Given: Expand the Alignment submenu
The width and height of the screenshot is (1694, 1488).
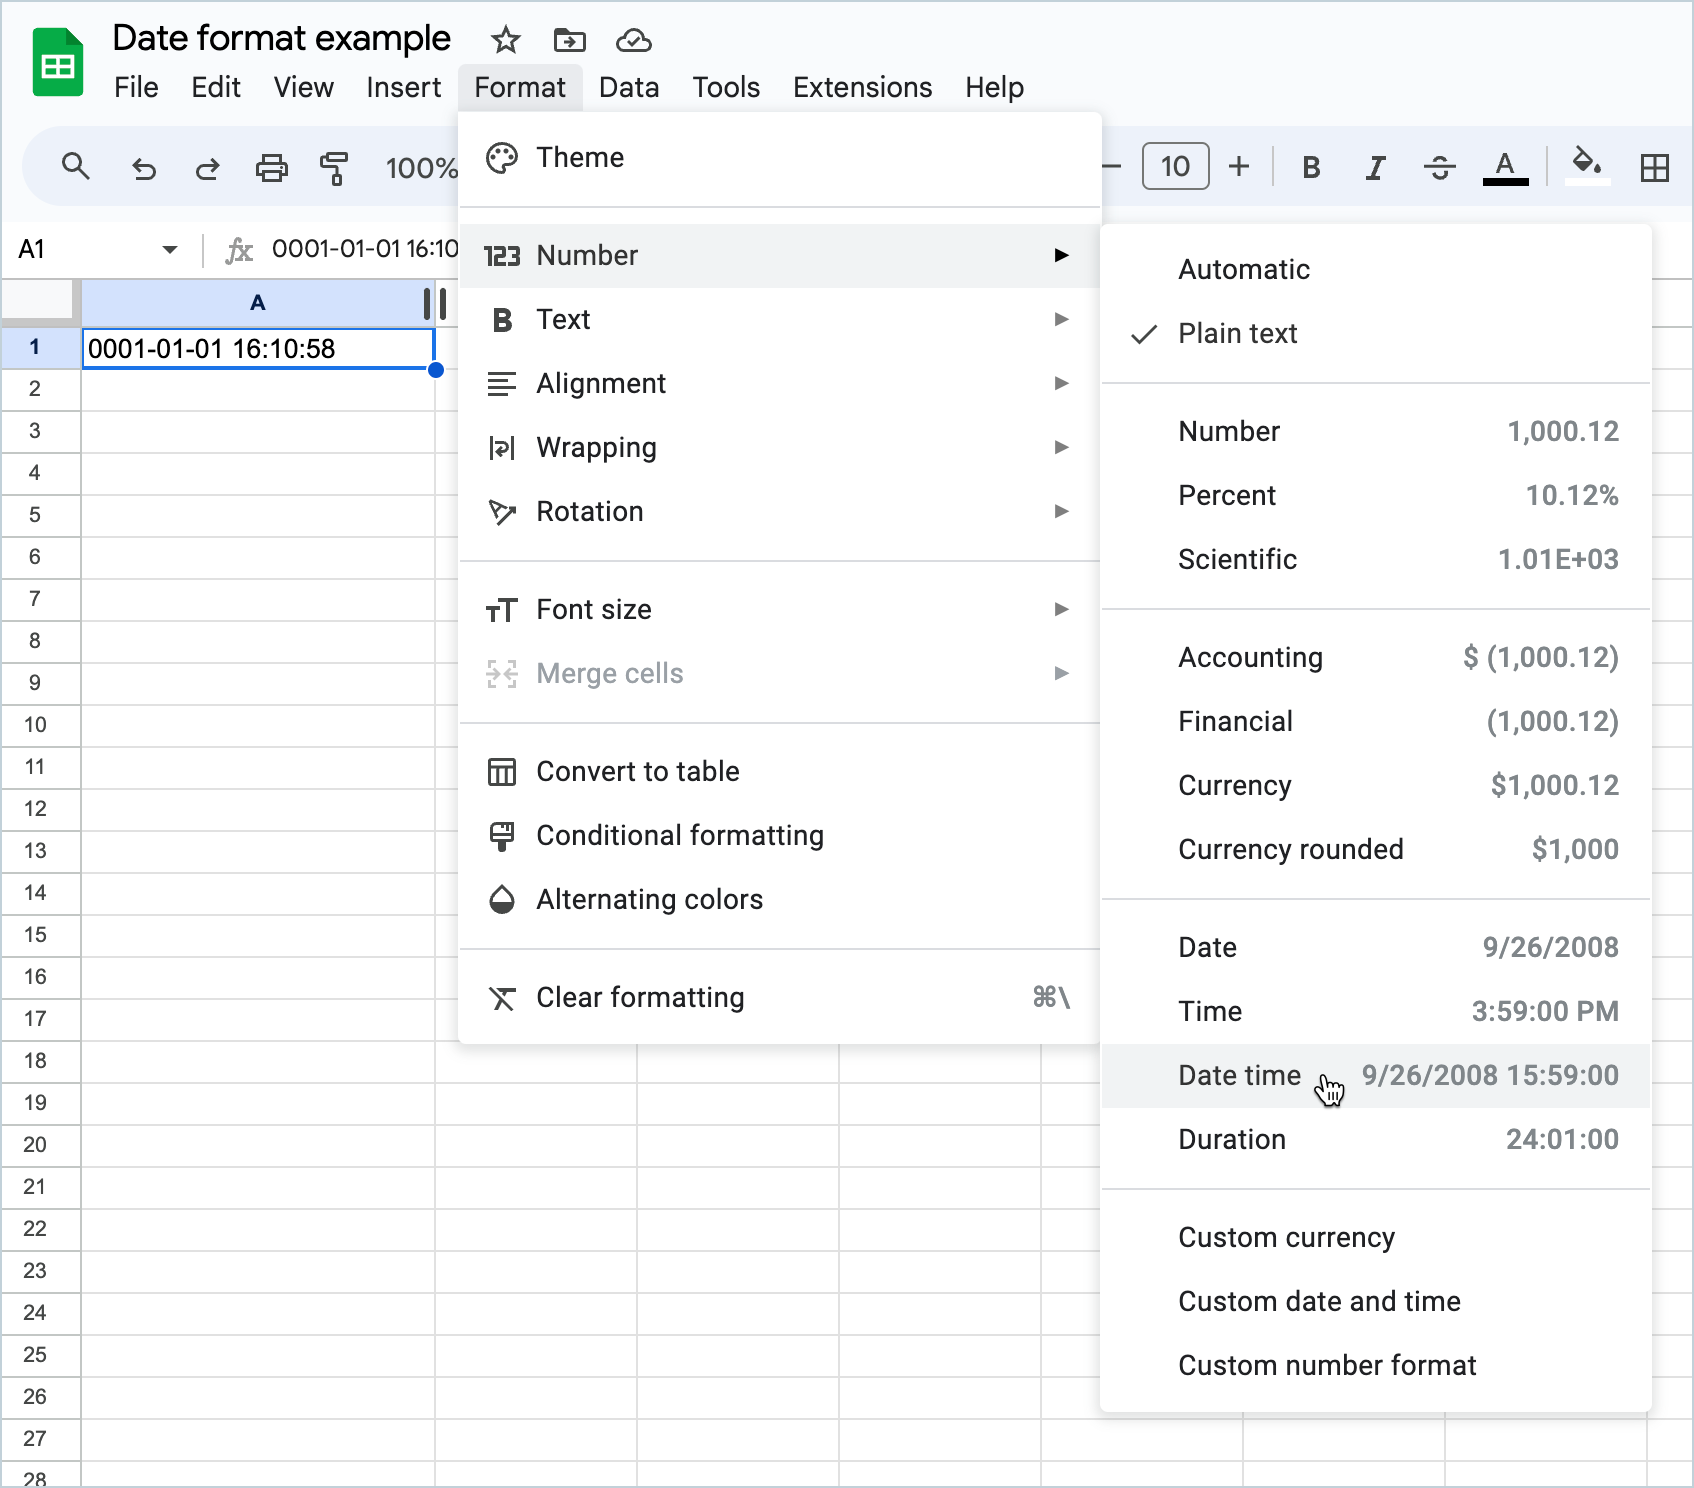Looking at the screenshot, I should click(x=780, y=384).
